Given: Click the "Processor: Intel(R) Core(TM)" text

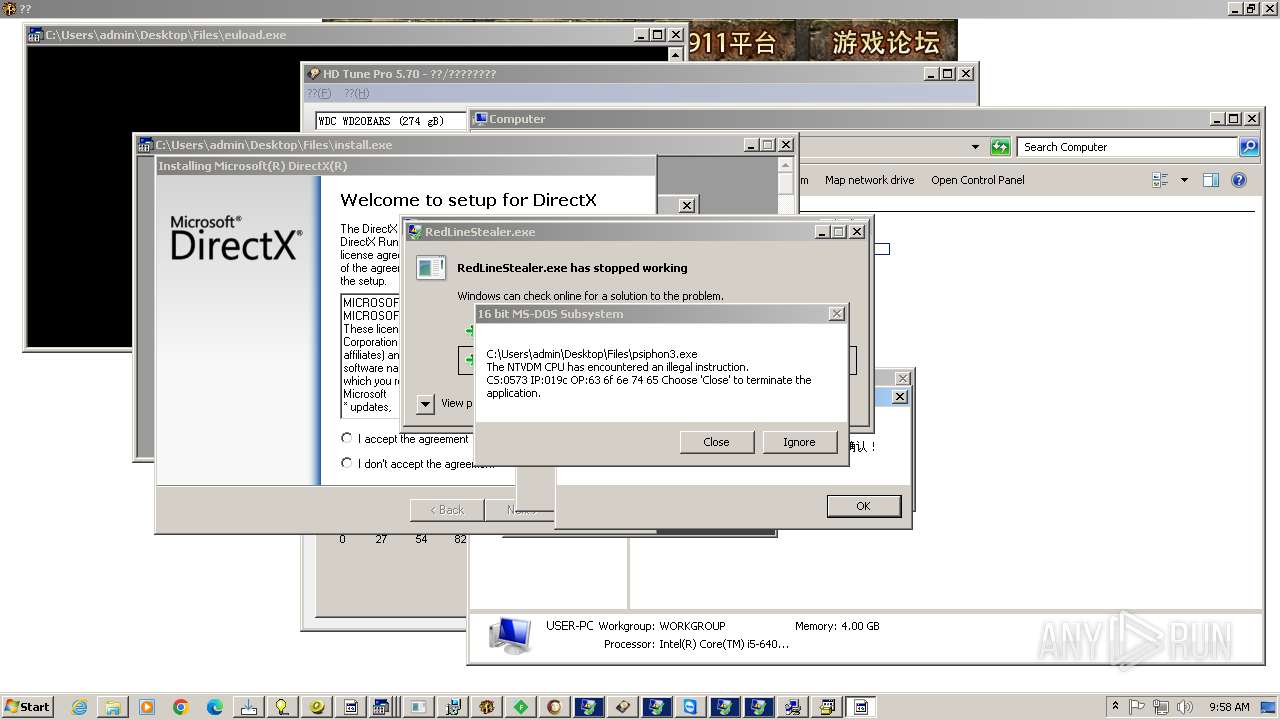Looking at the screenshot, I should (697, 644).
